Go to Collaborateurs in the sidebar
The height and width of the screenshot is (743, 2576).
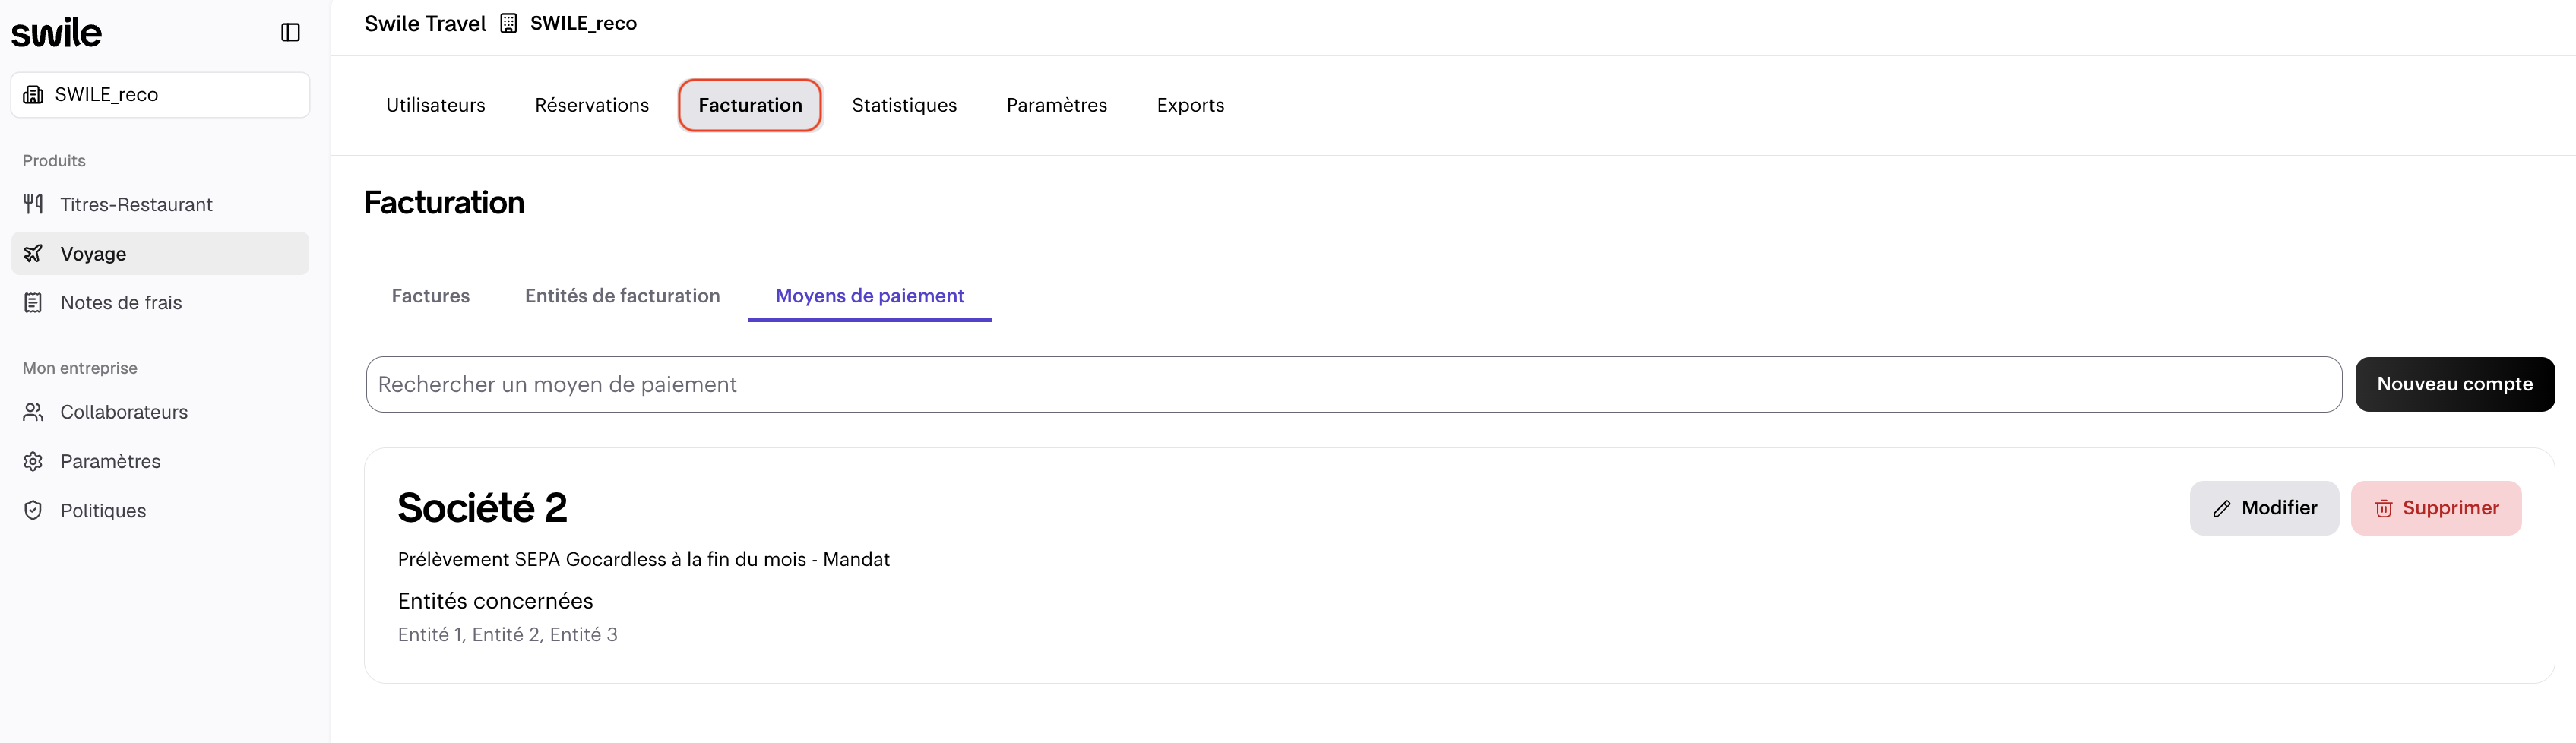coord(160,412)
